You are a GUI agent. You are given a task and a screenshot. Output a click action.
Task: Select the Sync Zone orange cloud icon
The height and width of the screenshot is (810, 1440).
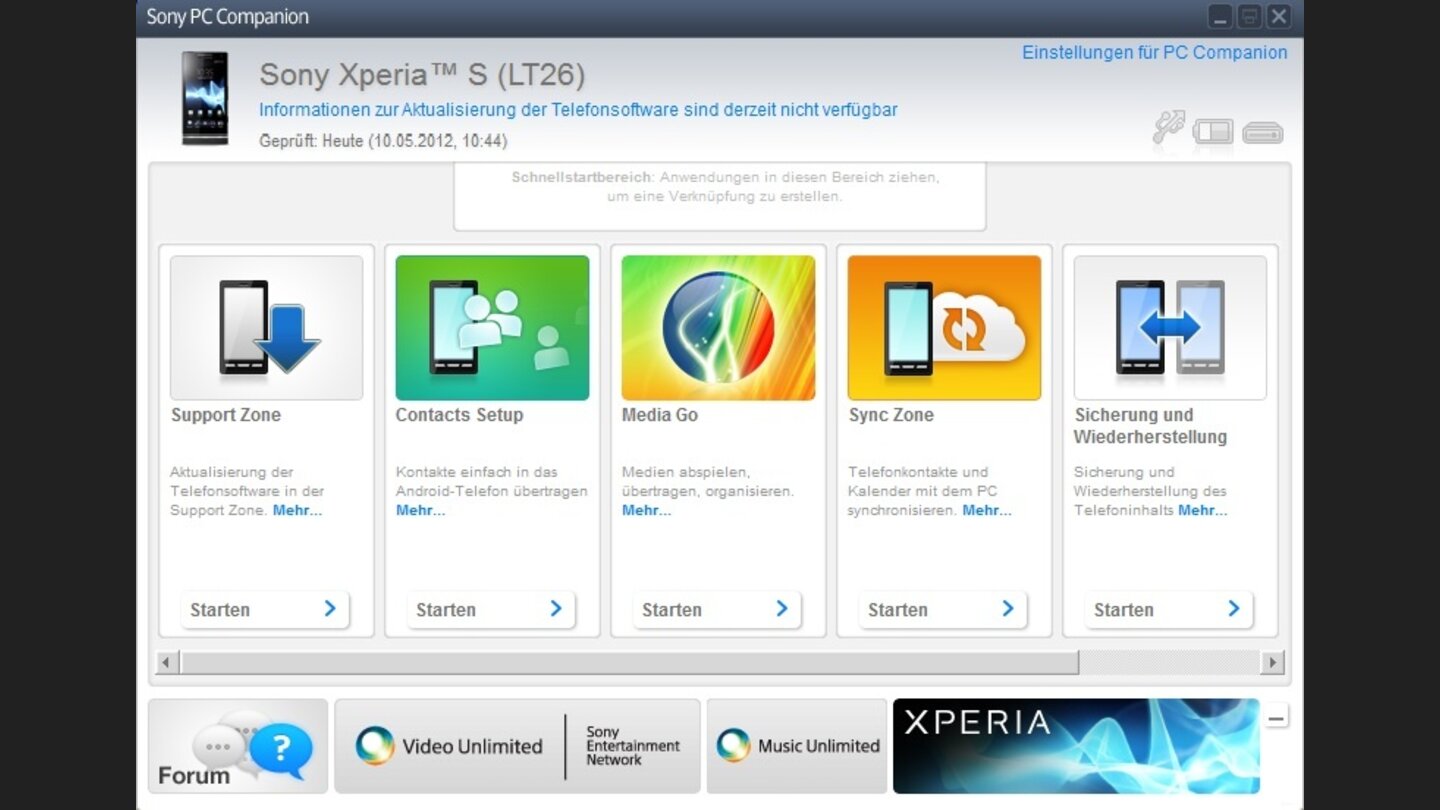(x=944, y=328)
